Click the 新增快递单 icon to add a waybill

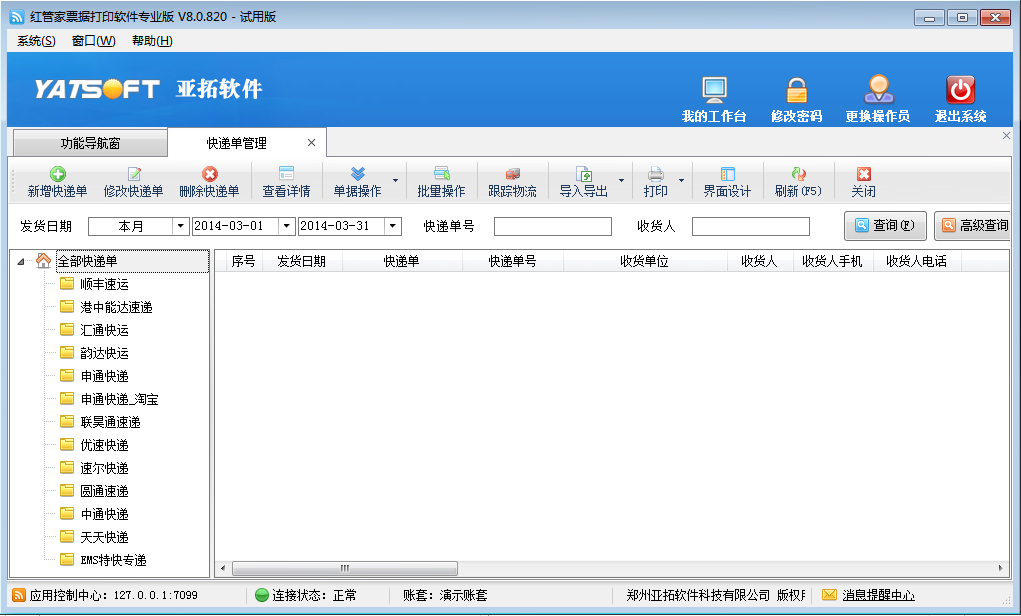[56, 180]
